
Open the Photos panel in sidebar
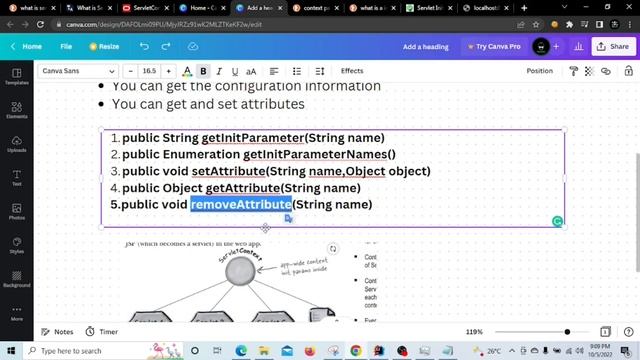click(17, 212)
